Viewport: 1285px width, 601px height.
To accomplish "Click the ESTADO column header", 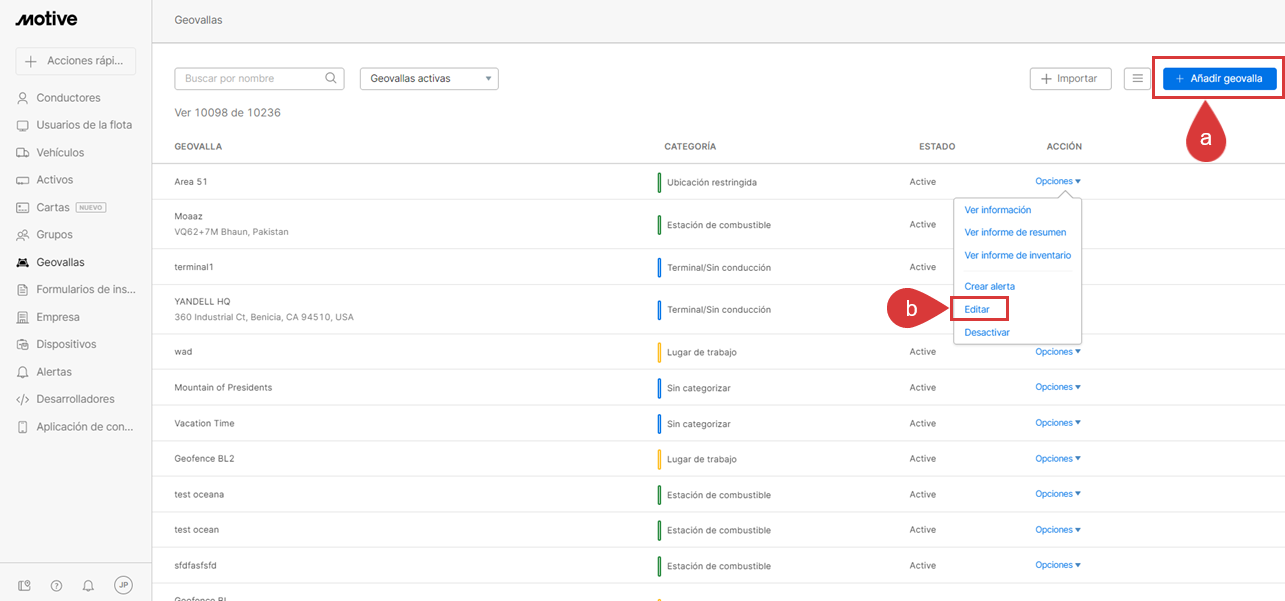I will tap(937, 147).
